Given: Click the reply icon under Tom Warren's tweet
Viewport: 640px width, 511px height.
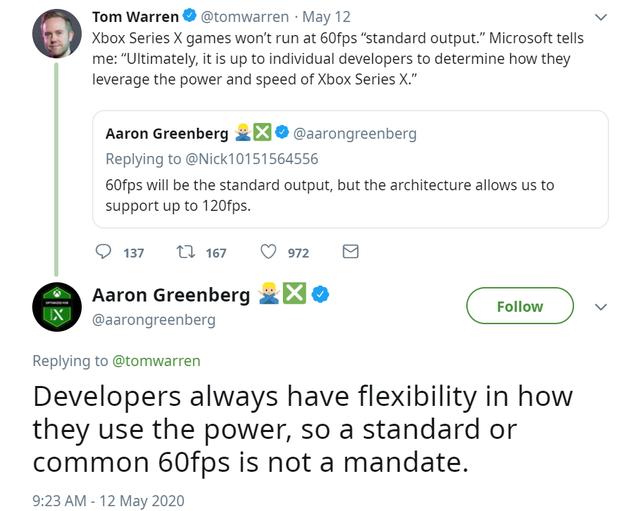Looking at the screenshot, I should click(x=104, y=253).
